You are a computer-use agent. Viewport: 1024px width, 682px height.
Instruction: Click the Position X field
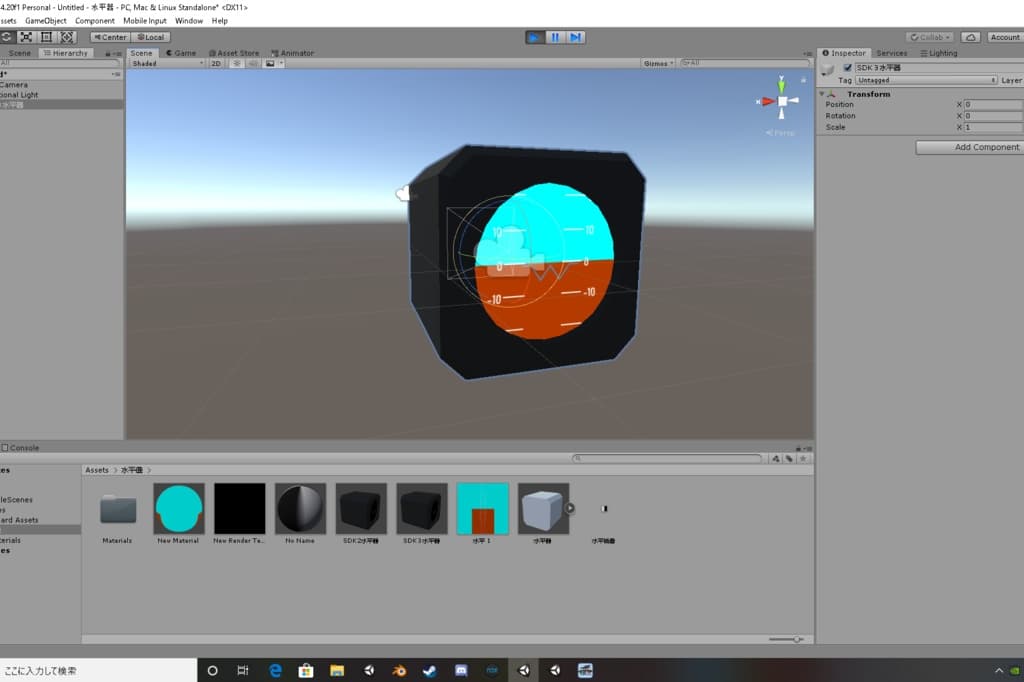click(x=993, y=105)
